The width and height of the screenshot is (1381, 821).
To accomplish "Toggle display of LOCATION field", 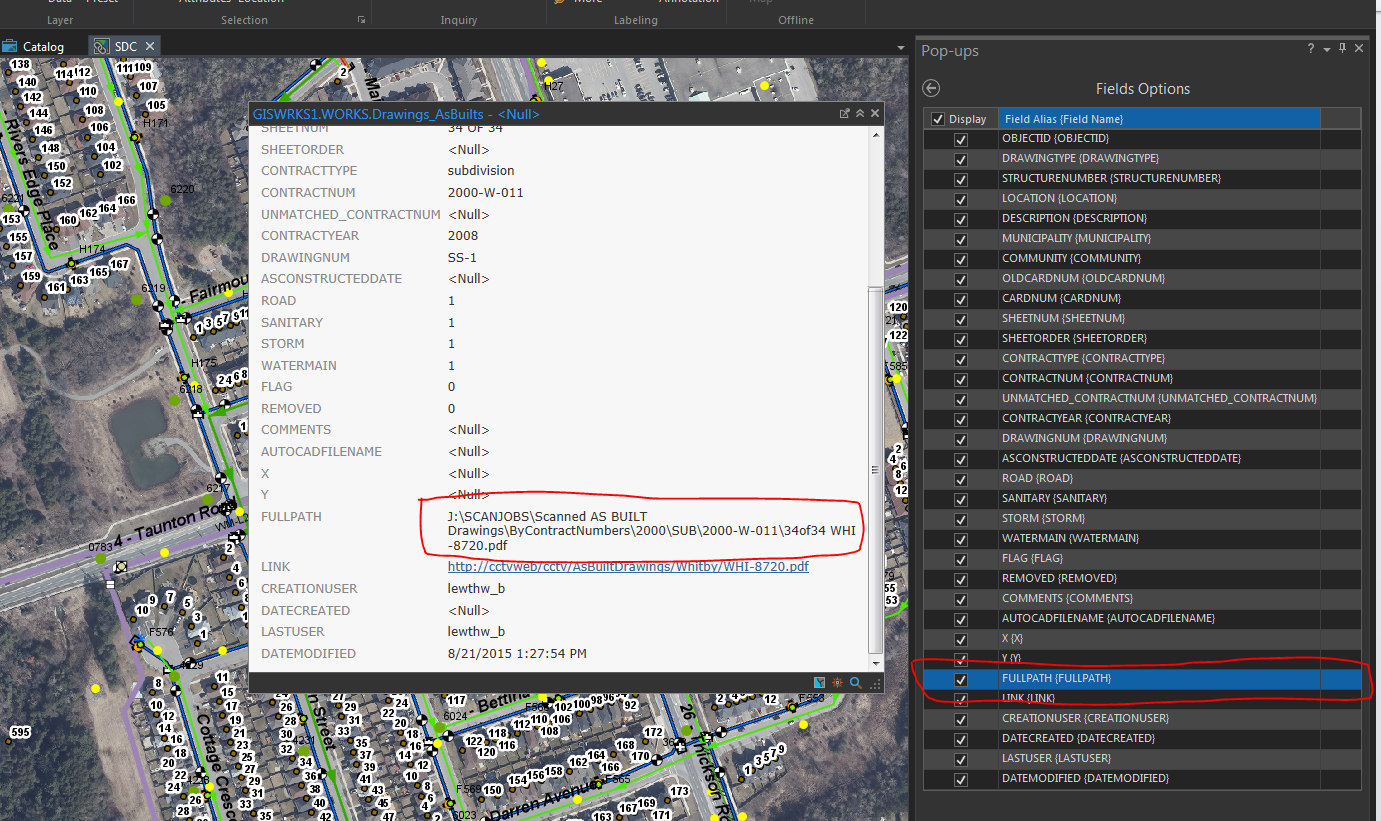I will [961, 199].
